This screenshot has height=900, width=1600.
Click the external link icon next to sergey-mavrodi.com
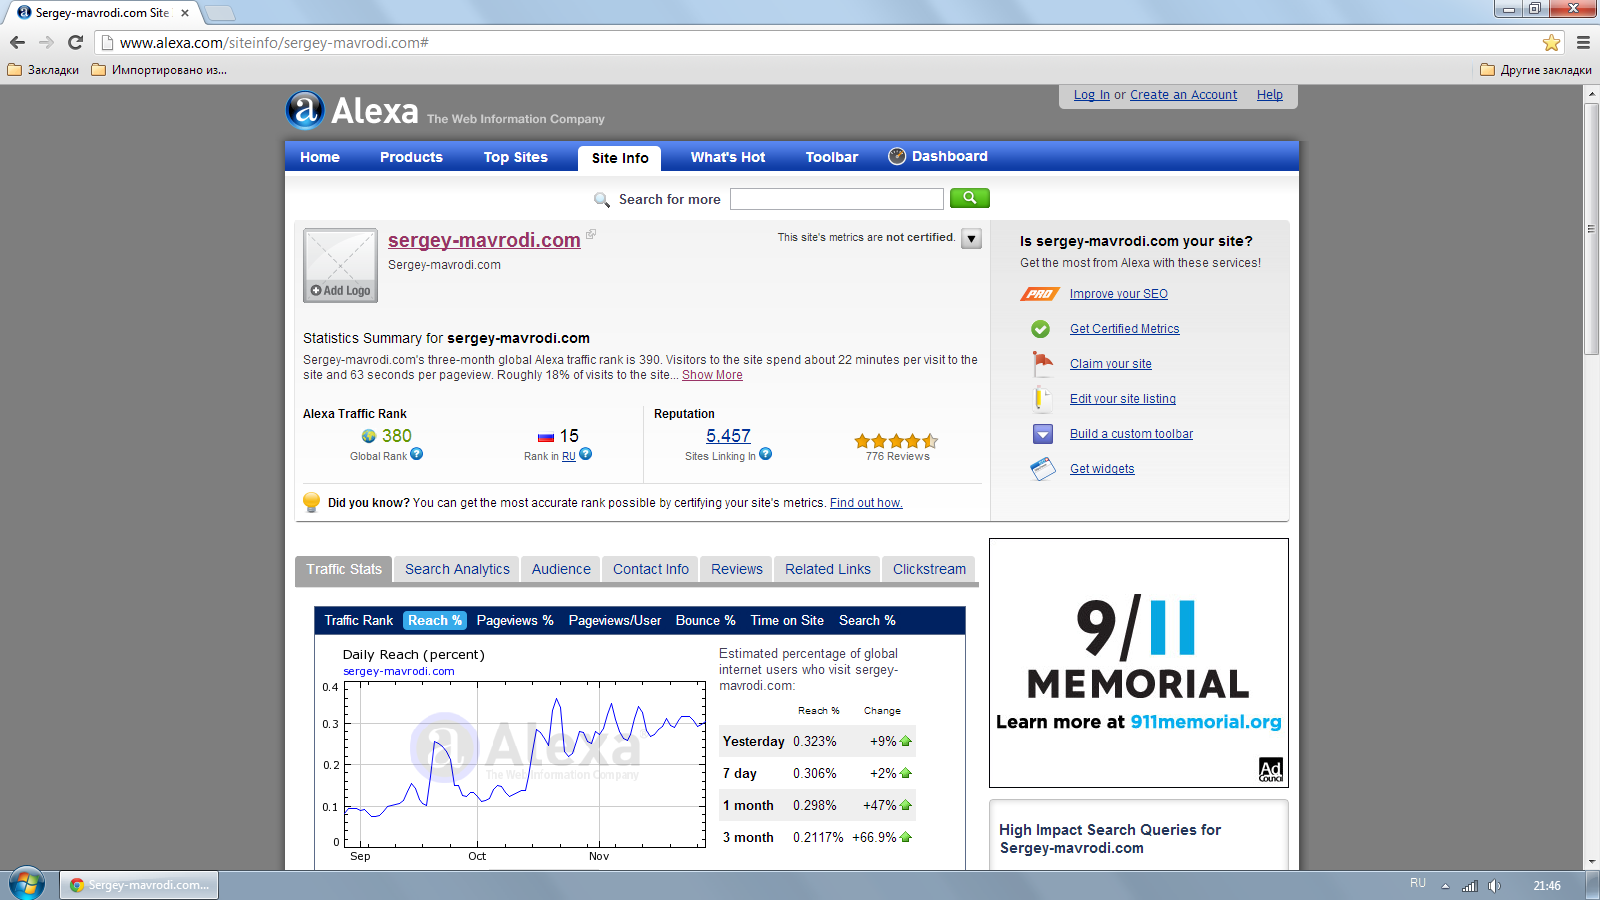(x=591, y=234)
